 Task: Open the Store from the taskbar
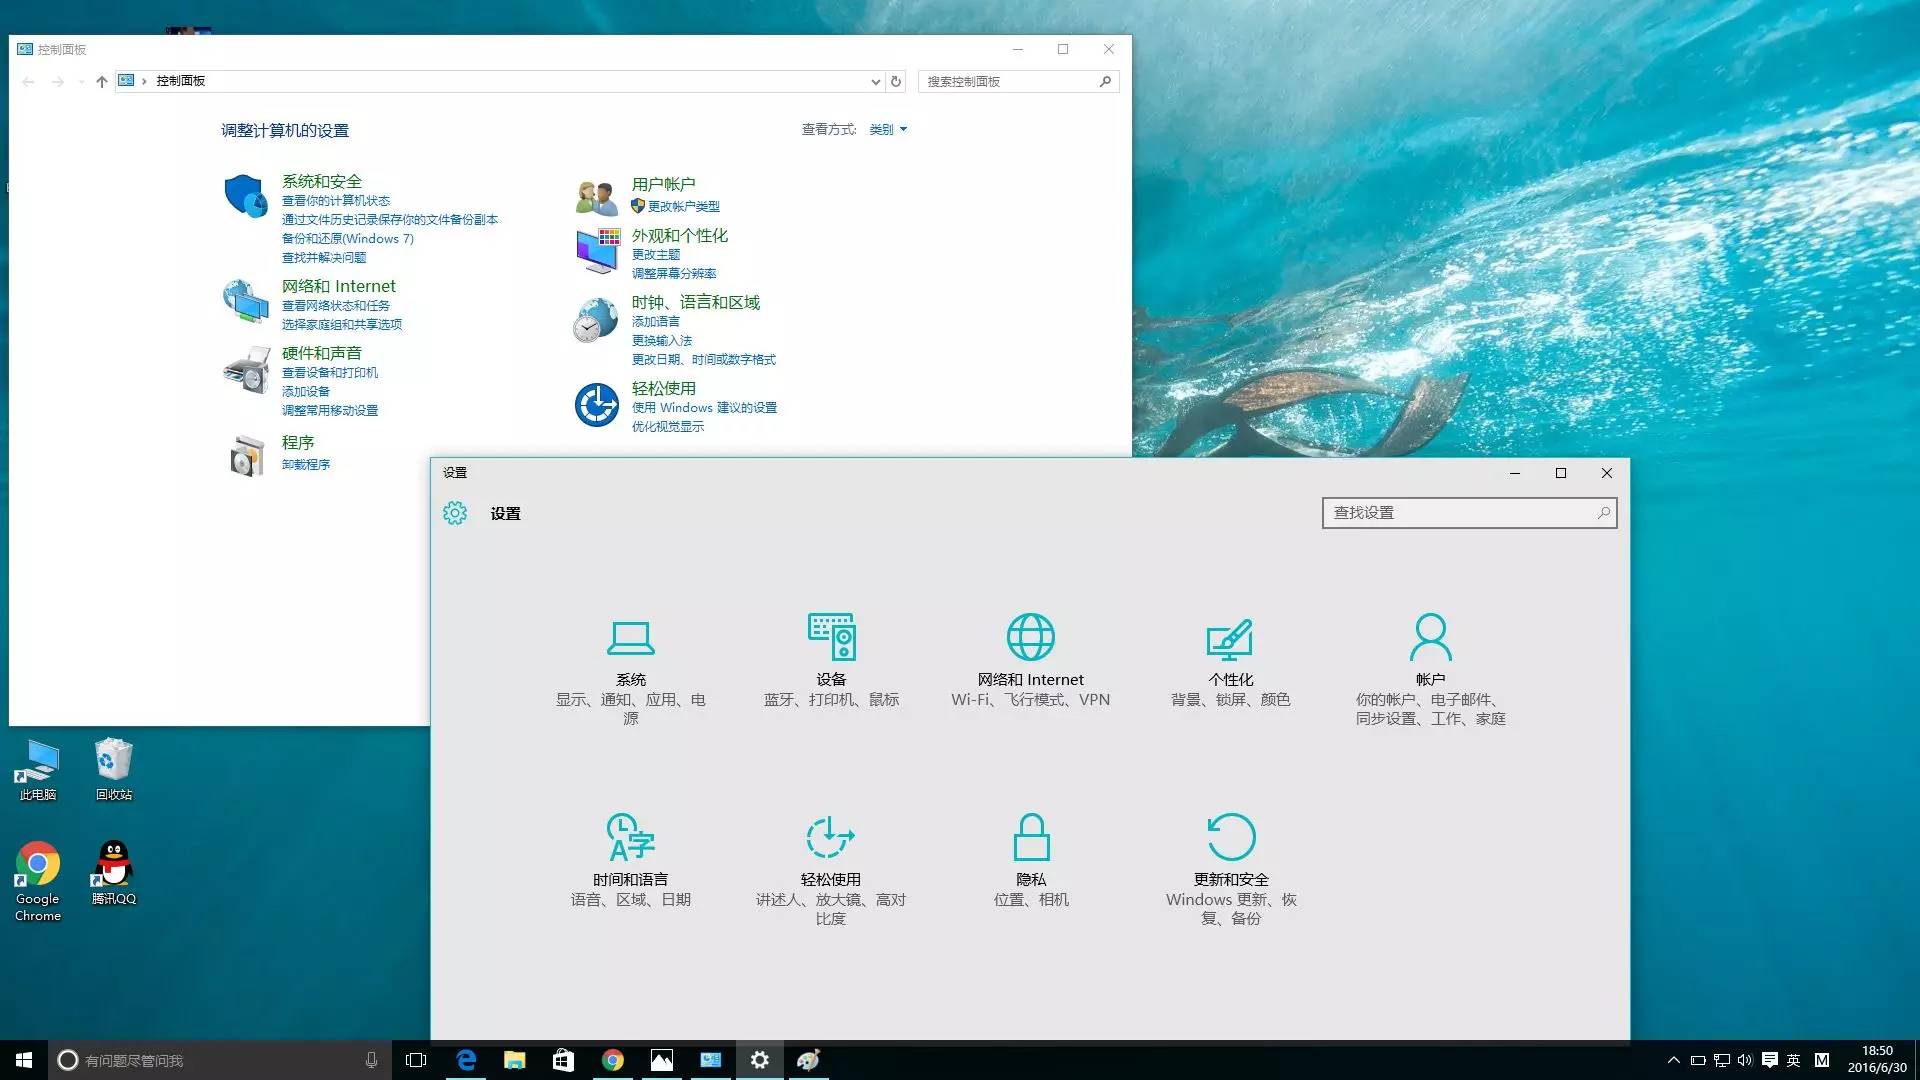pos(563,1060)
